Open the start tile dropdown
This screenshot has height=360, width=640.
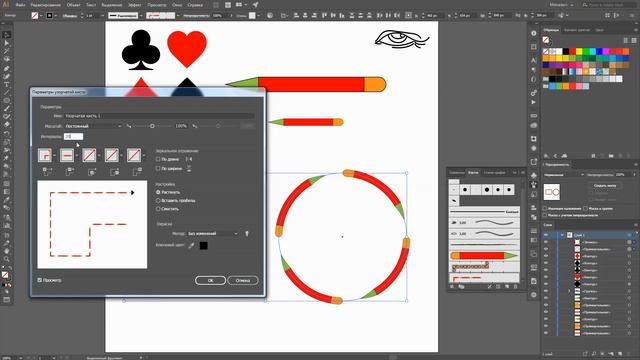[122, 155]
